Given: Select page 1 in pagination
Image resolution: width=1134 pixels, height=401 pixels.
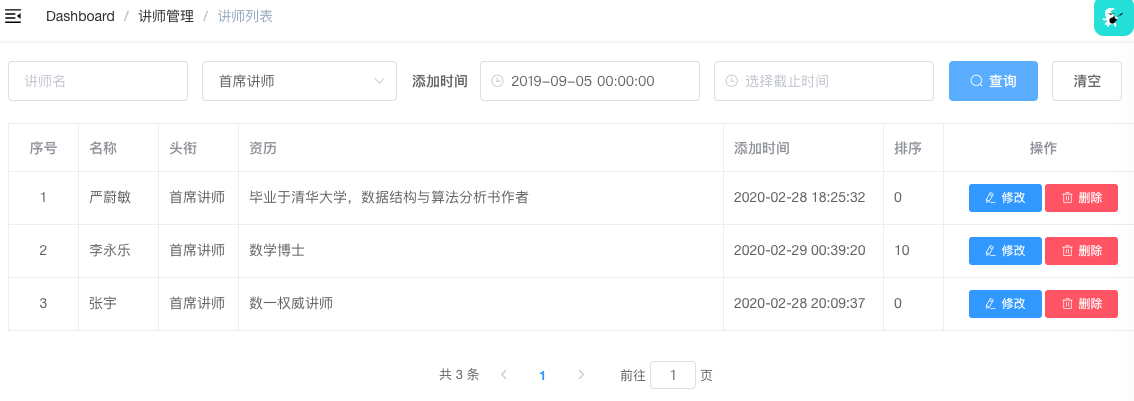Looking at the screenshot, I should (x=542, y=376).
